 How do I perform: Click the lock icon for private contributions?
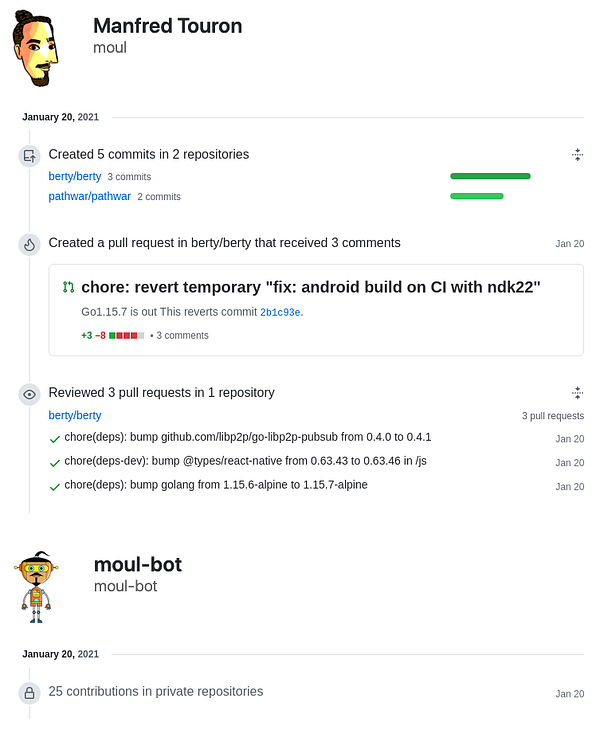[29, 693]
